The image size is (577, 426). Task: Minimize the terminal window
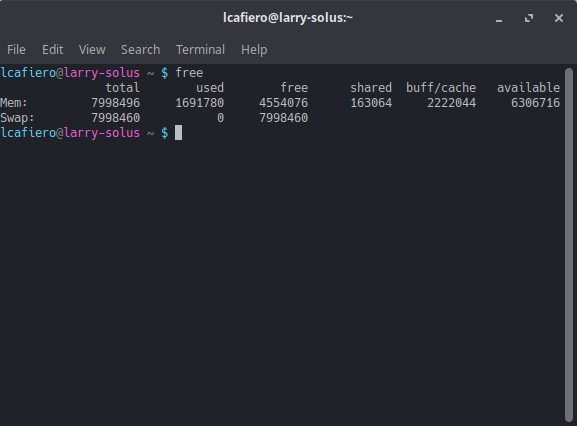pos(499,18)
